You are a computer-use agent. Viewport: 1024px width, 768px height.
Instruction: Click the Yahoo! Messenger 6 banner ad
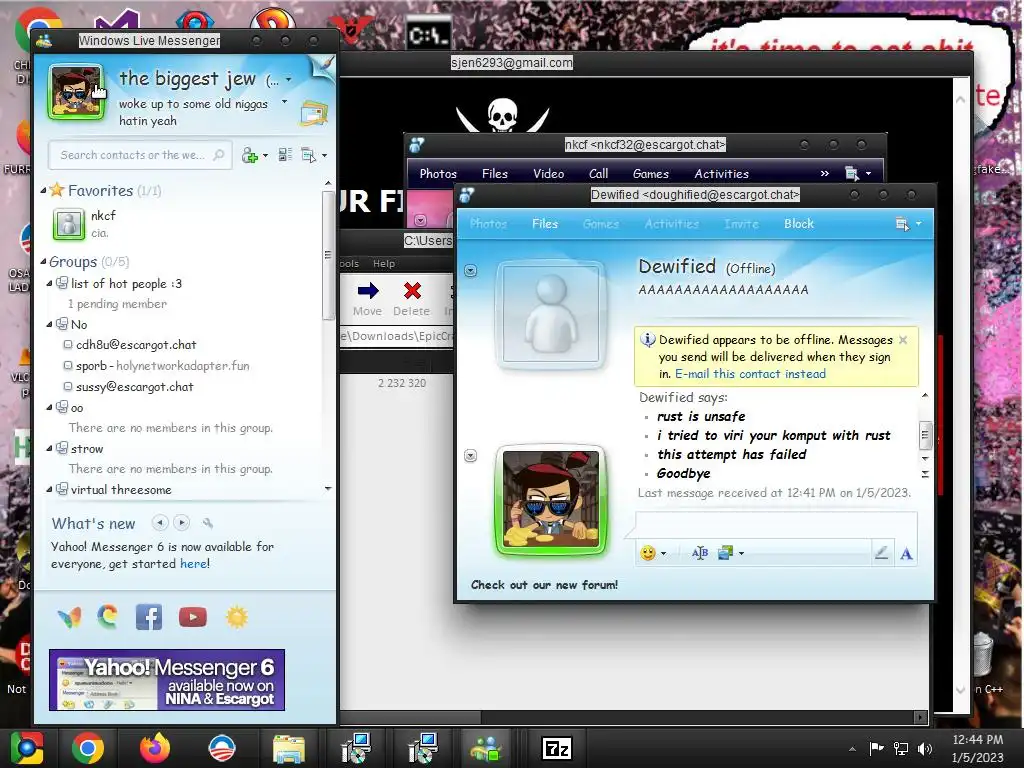167,680
